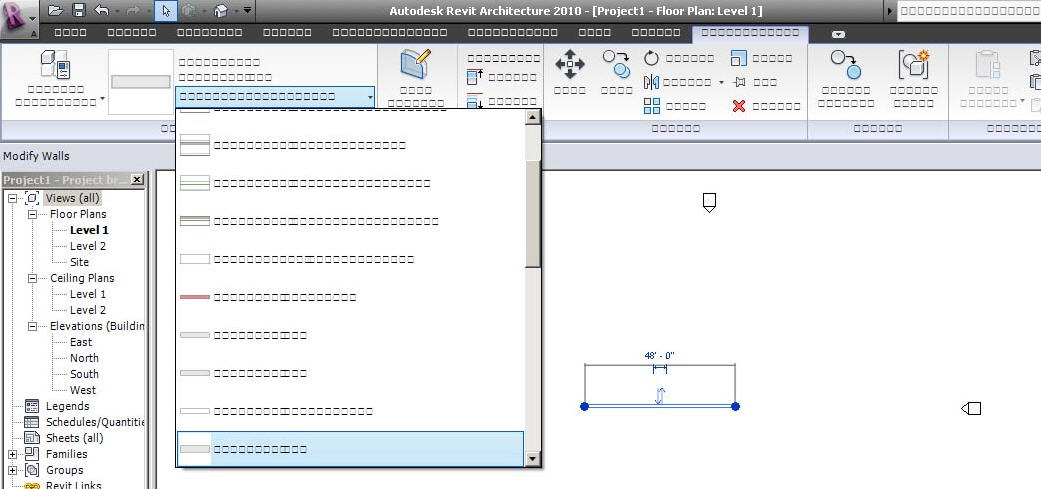
Task: Expand the Families node
Action: click(13, 454)
